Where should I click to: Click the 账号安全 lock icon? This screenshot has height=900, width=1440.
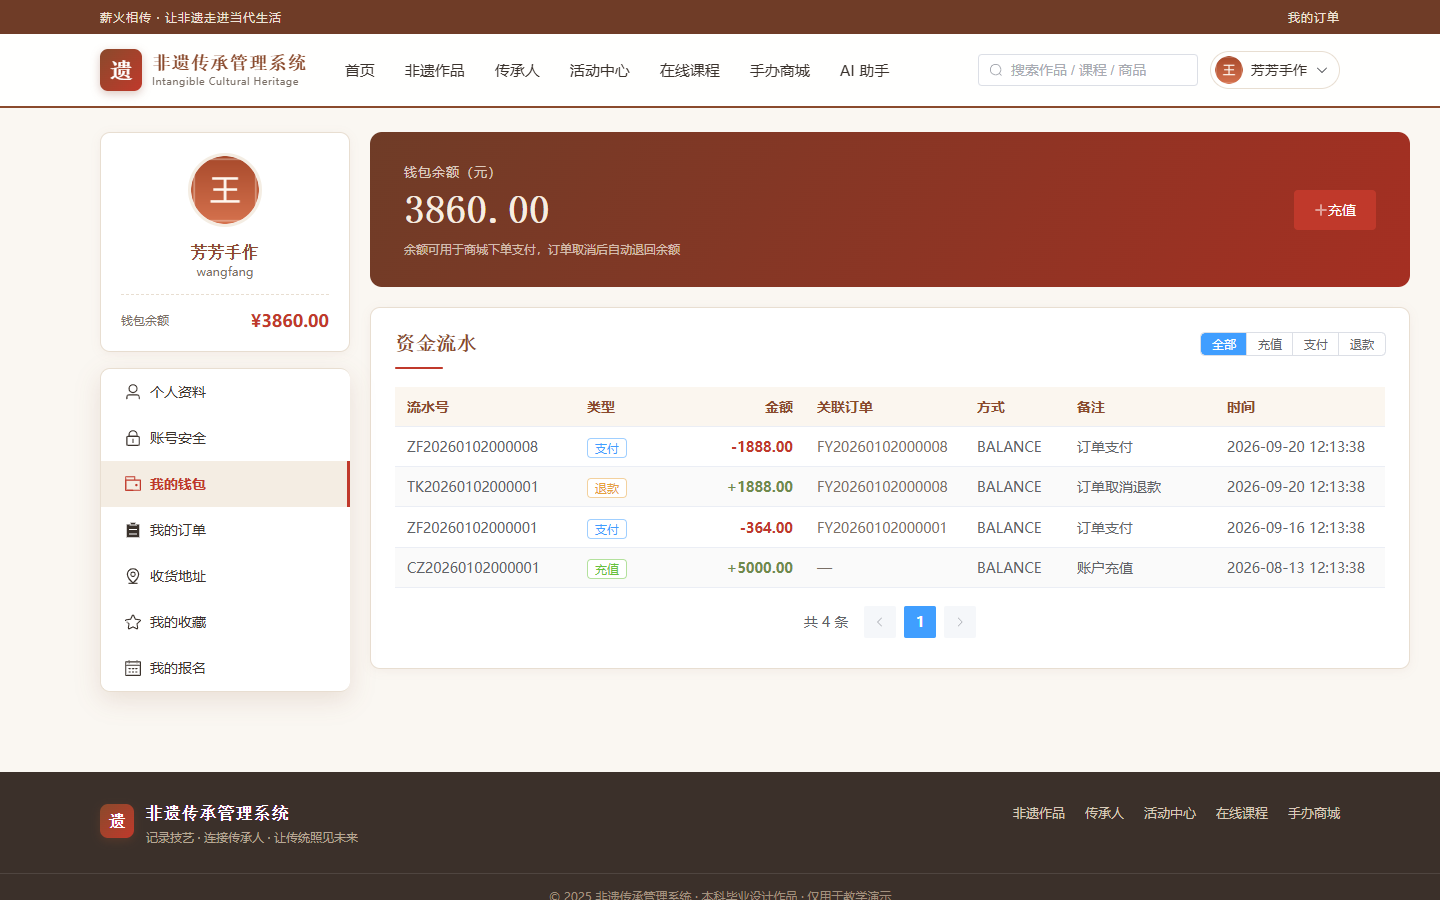tap(133, 438)
